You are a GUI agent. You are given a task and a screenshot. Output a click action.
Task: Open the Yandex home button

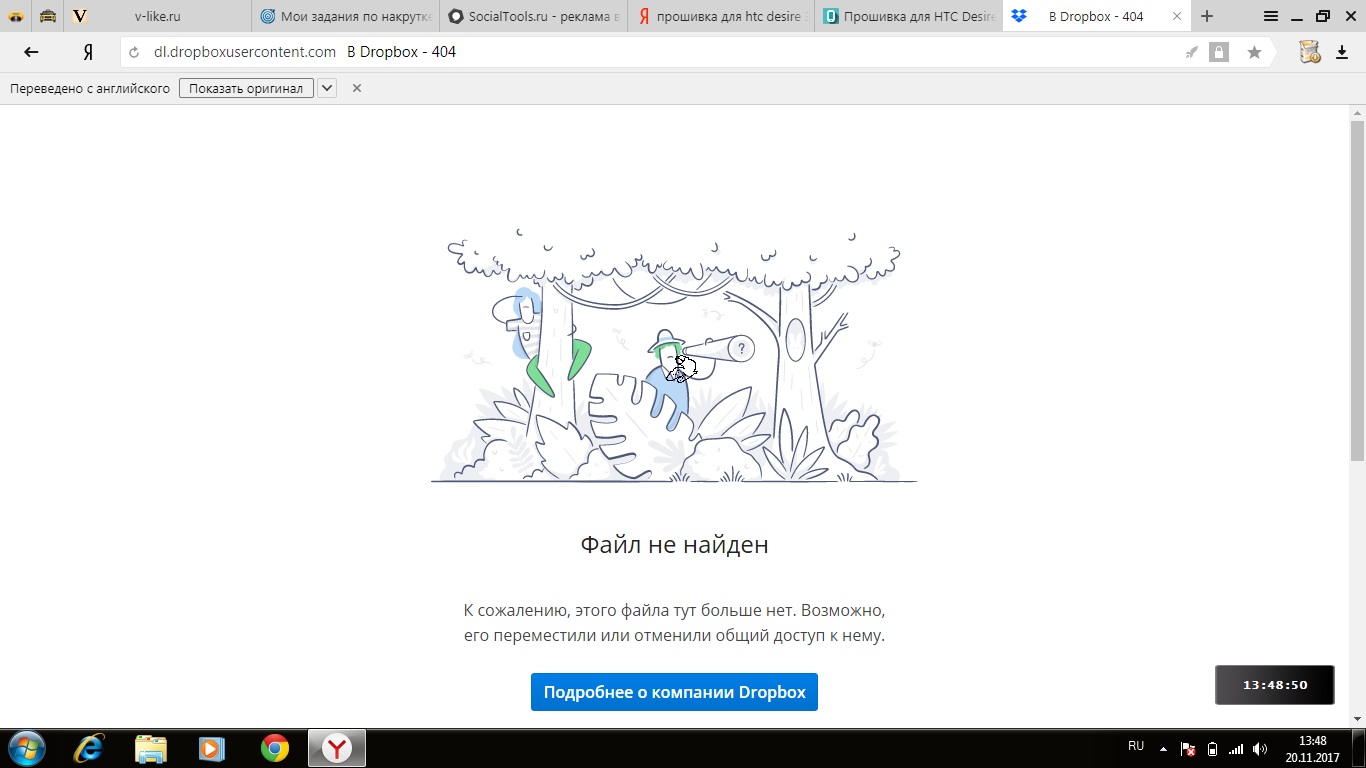tap(88, 52)
